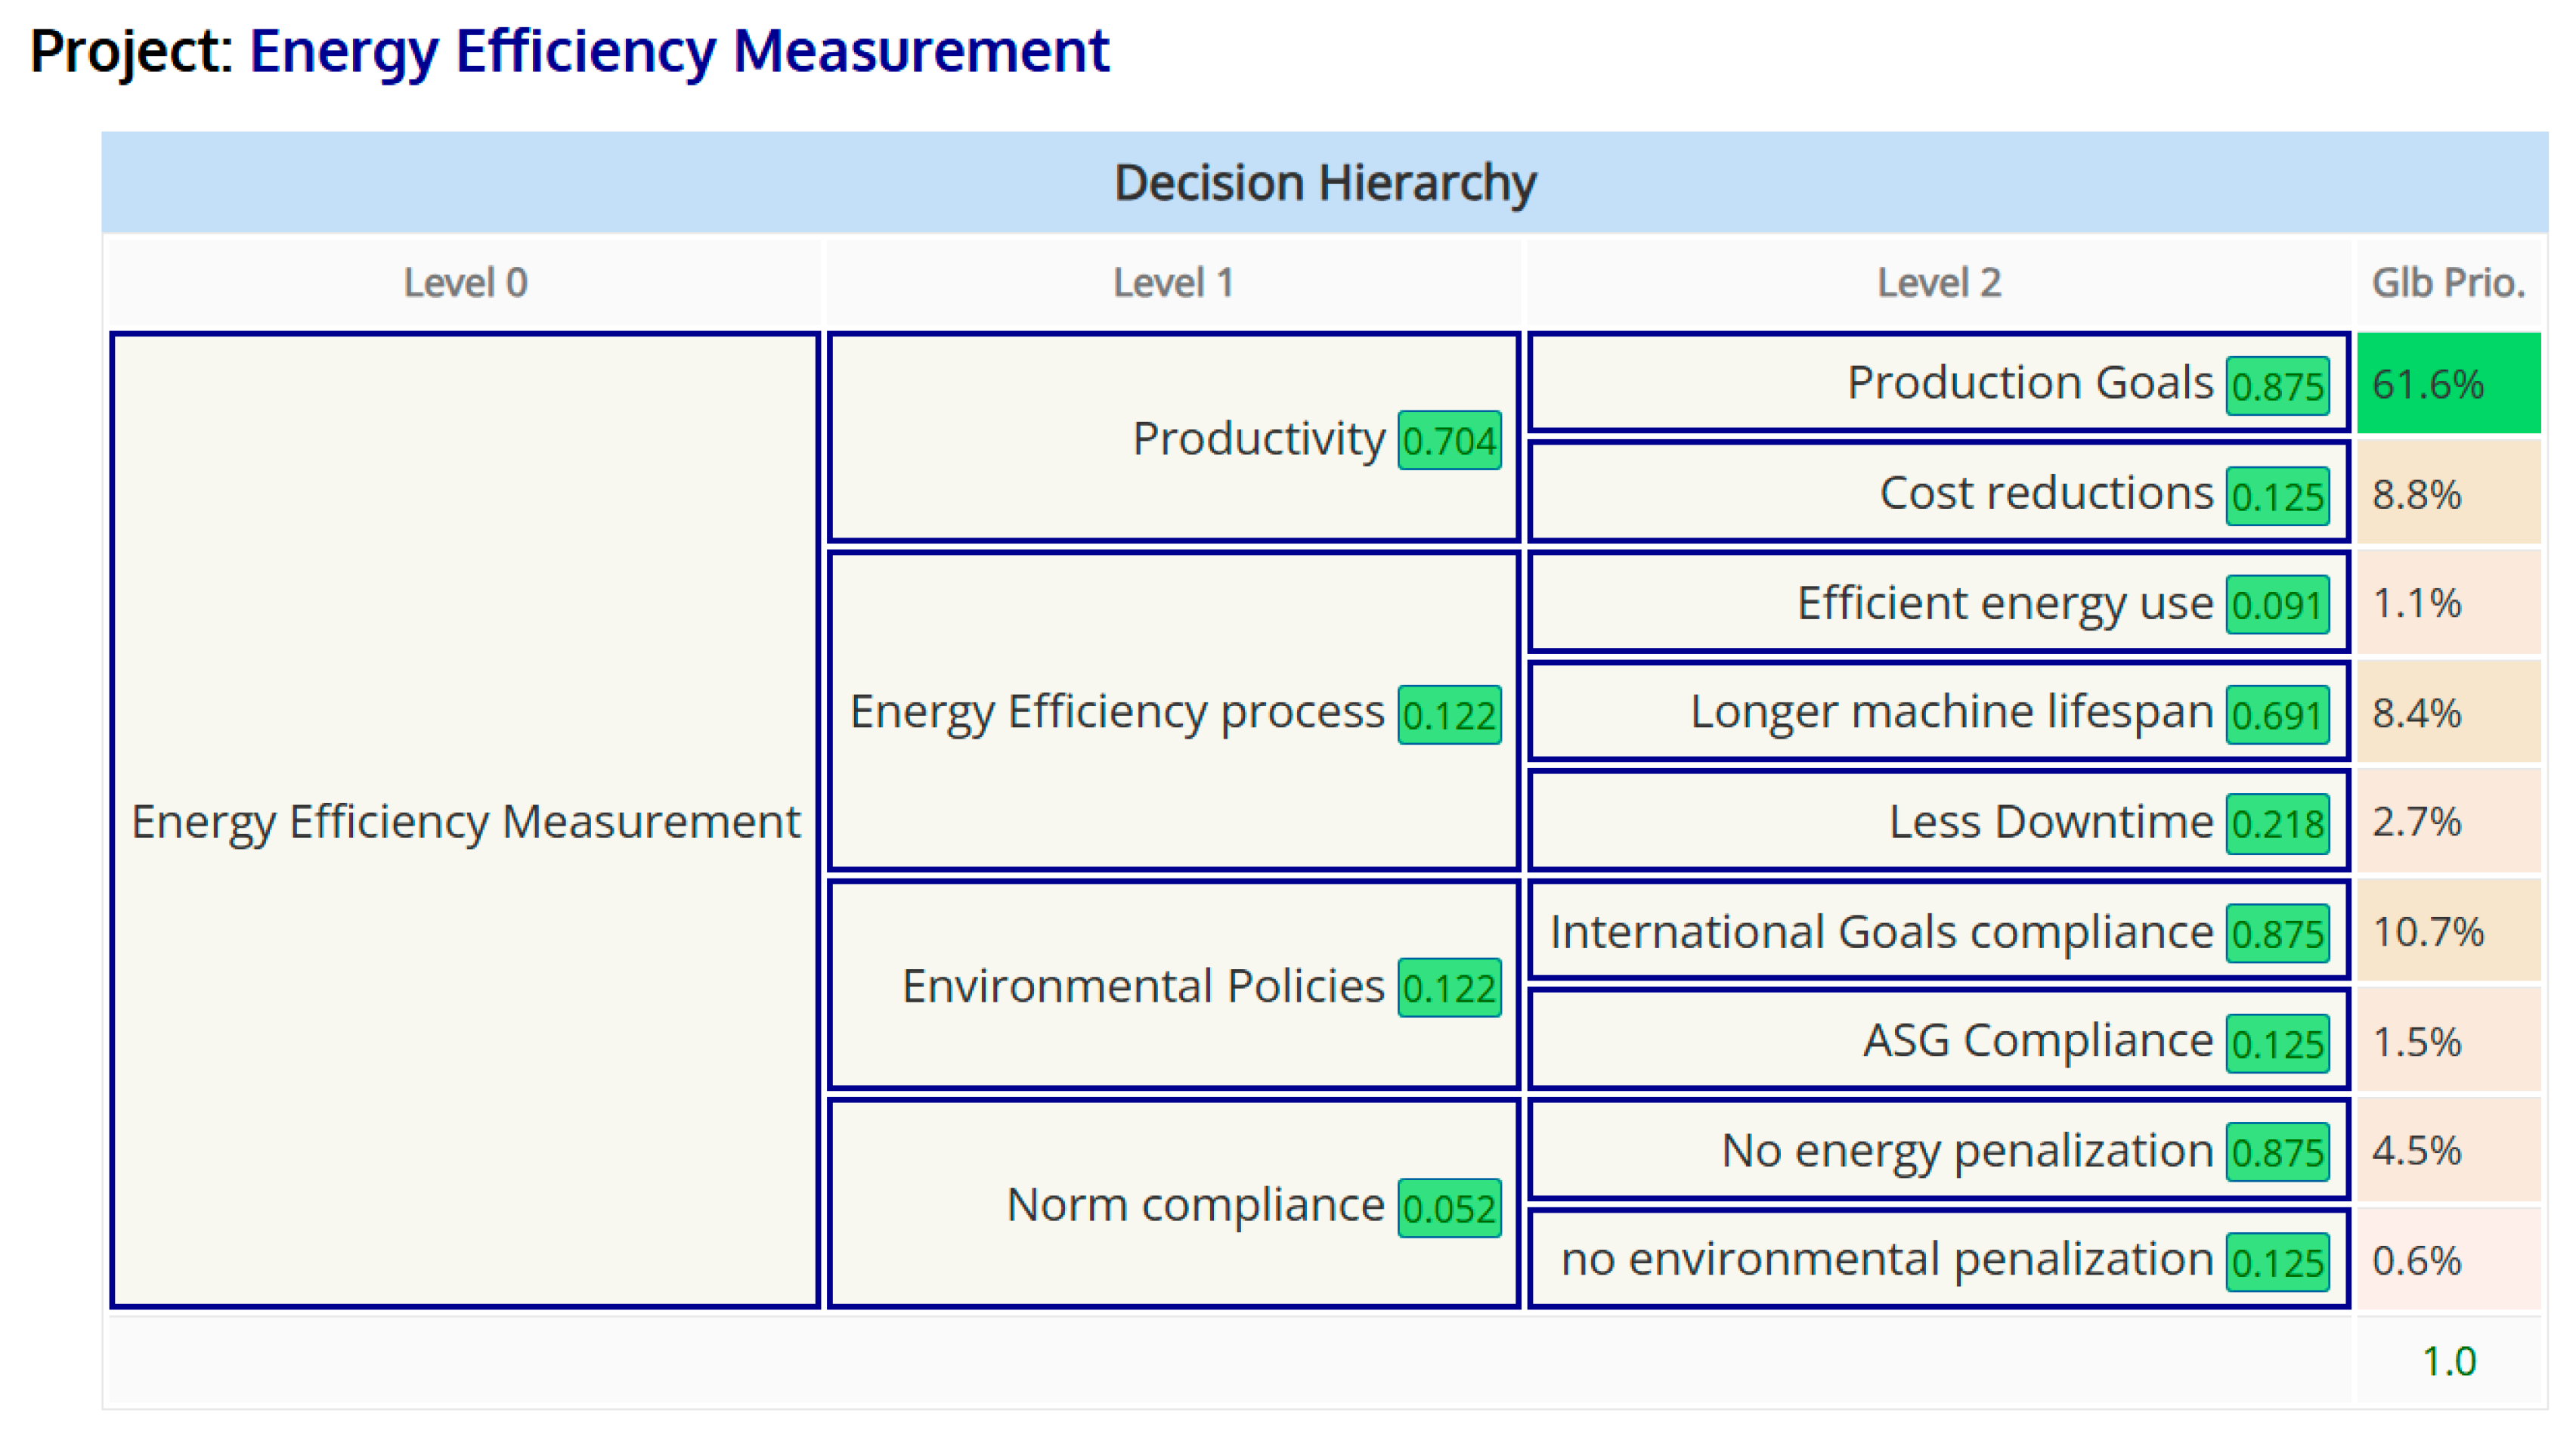This screenshot has width=2576, height=1447.
Task: Click the Norm compliance 0.052 badge
Action: [1449, 1208]
